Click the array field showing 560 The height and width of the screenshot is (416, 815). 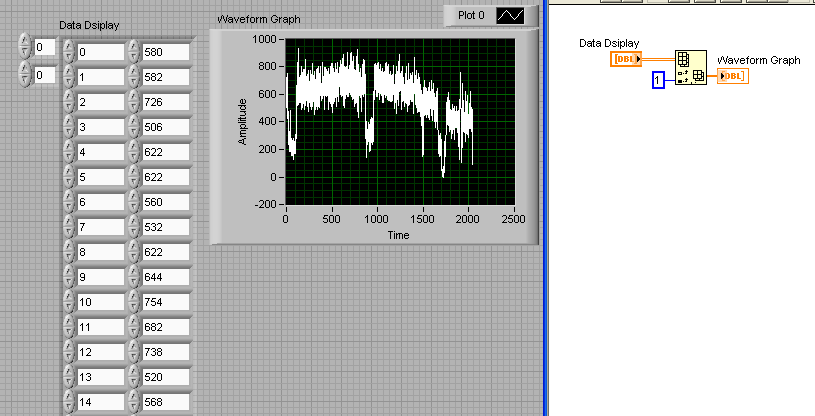coord(166,202)
